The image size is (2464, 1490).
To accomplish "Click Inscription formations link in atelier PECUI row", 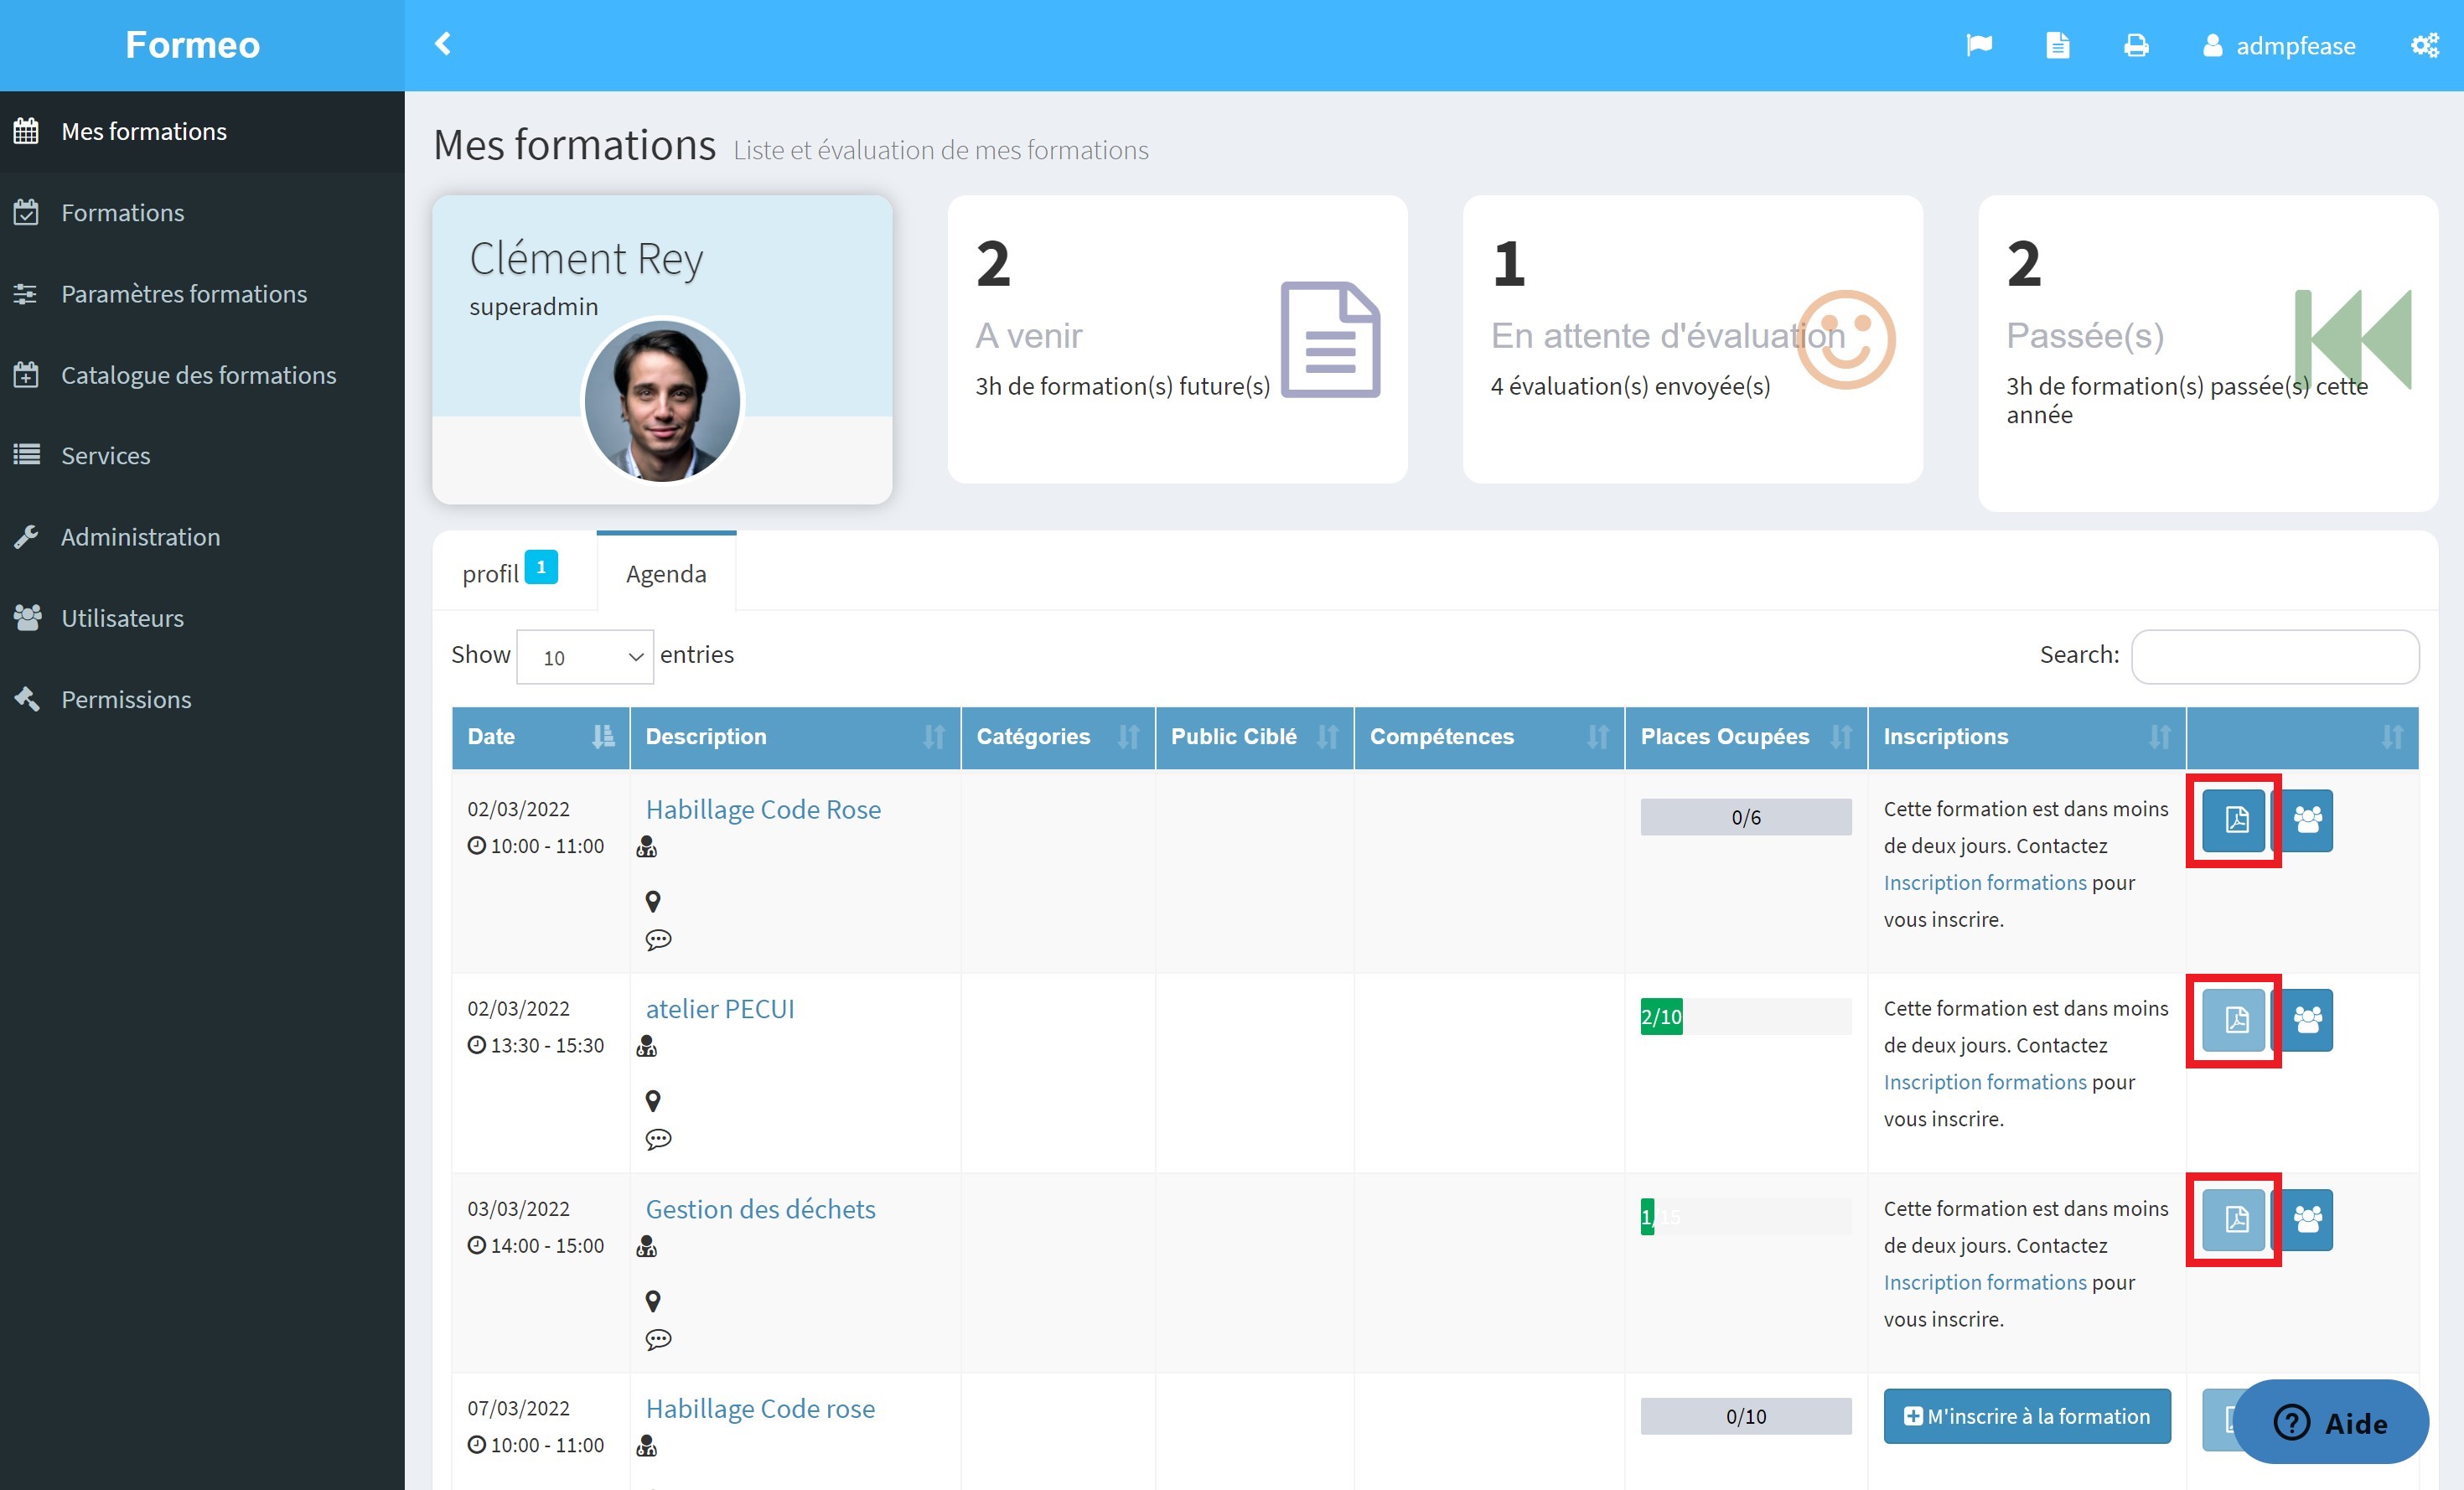I will point(1985,1082).
